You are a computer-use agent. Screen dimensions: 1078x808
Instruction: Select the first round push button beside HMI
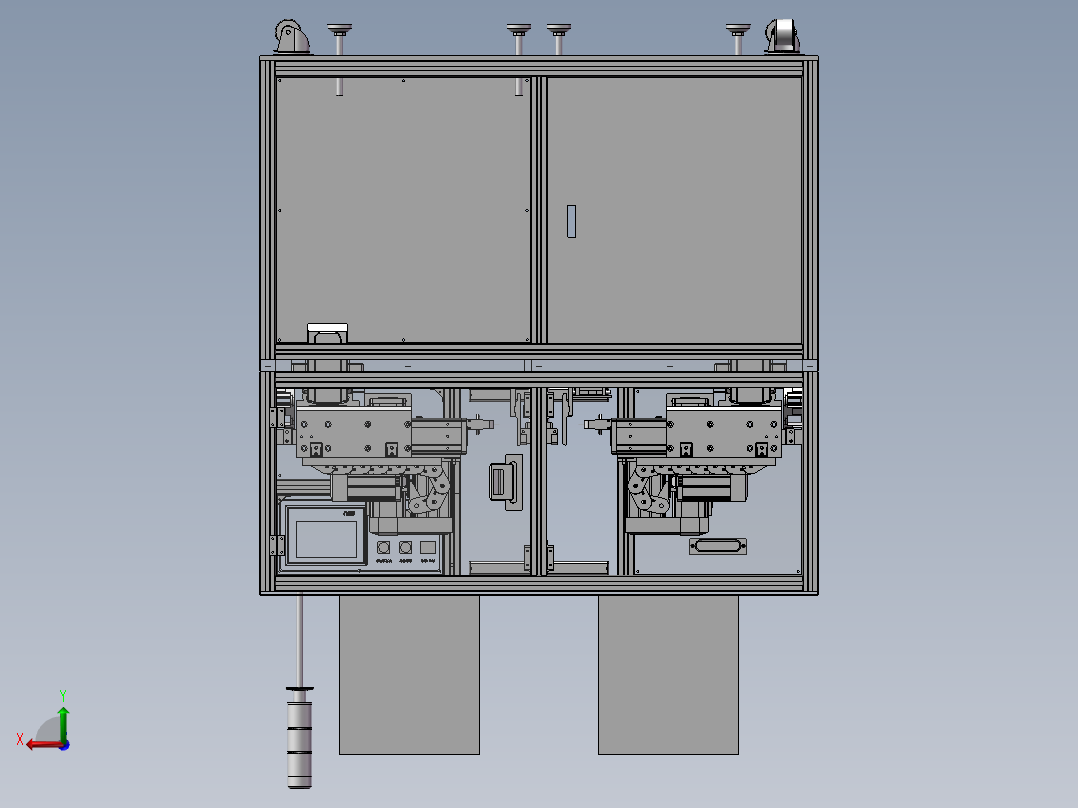pyautogui.click(x=384, y=547)
